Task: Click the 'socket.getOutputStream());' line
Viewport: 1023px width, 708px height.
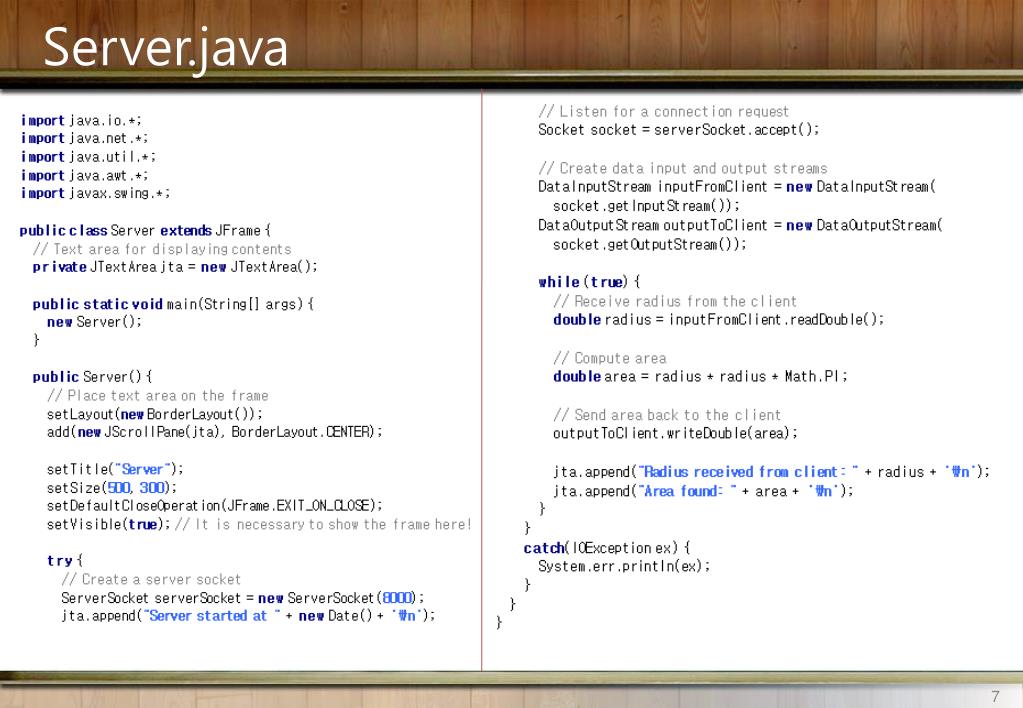Action: (x=650, y=245)
